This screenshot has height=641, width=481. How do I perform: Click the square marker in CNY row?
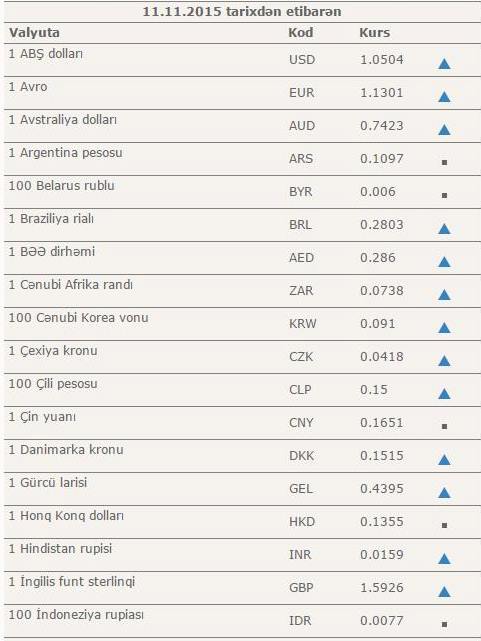coord(445,426)
